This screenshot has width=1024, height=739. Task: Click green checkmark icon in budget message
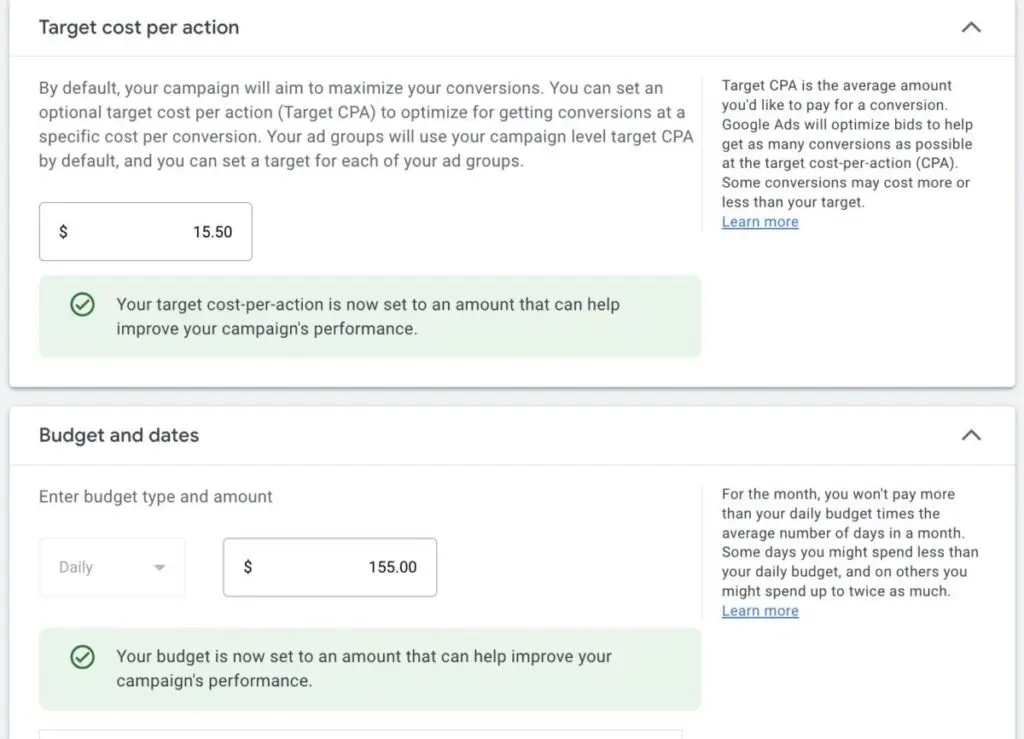(83, 657)
